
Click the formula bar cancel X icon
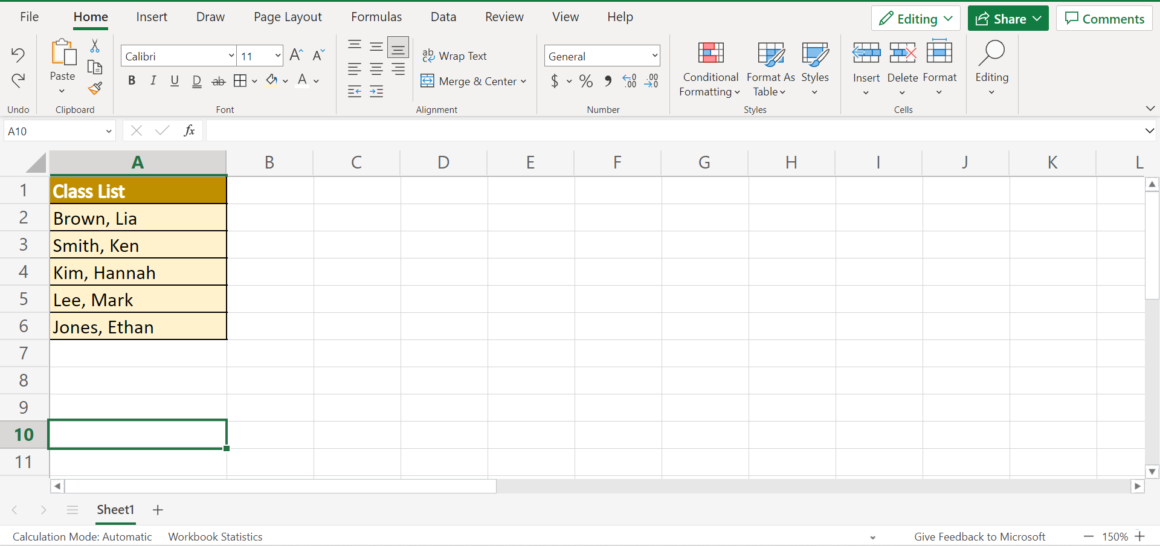click(136, 131)
